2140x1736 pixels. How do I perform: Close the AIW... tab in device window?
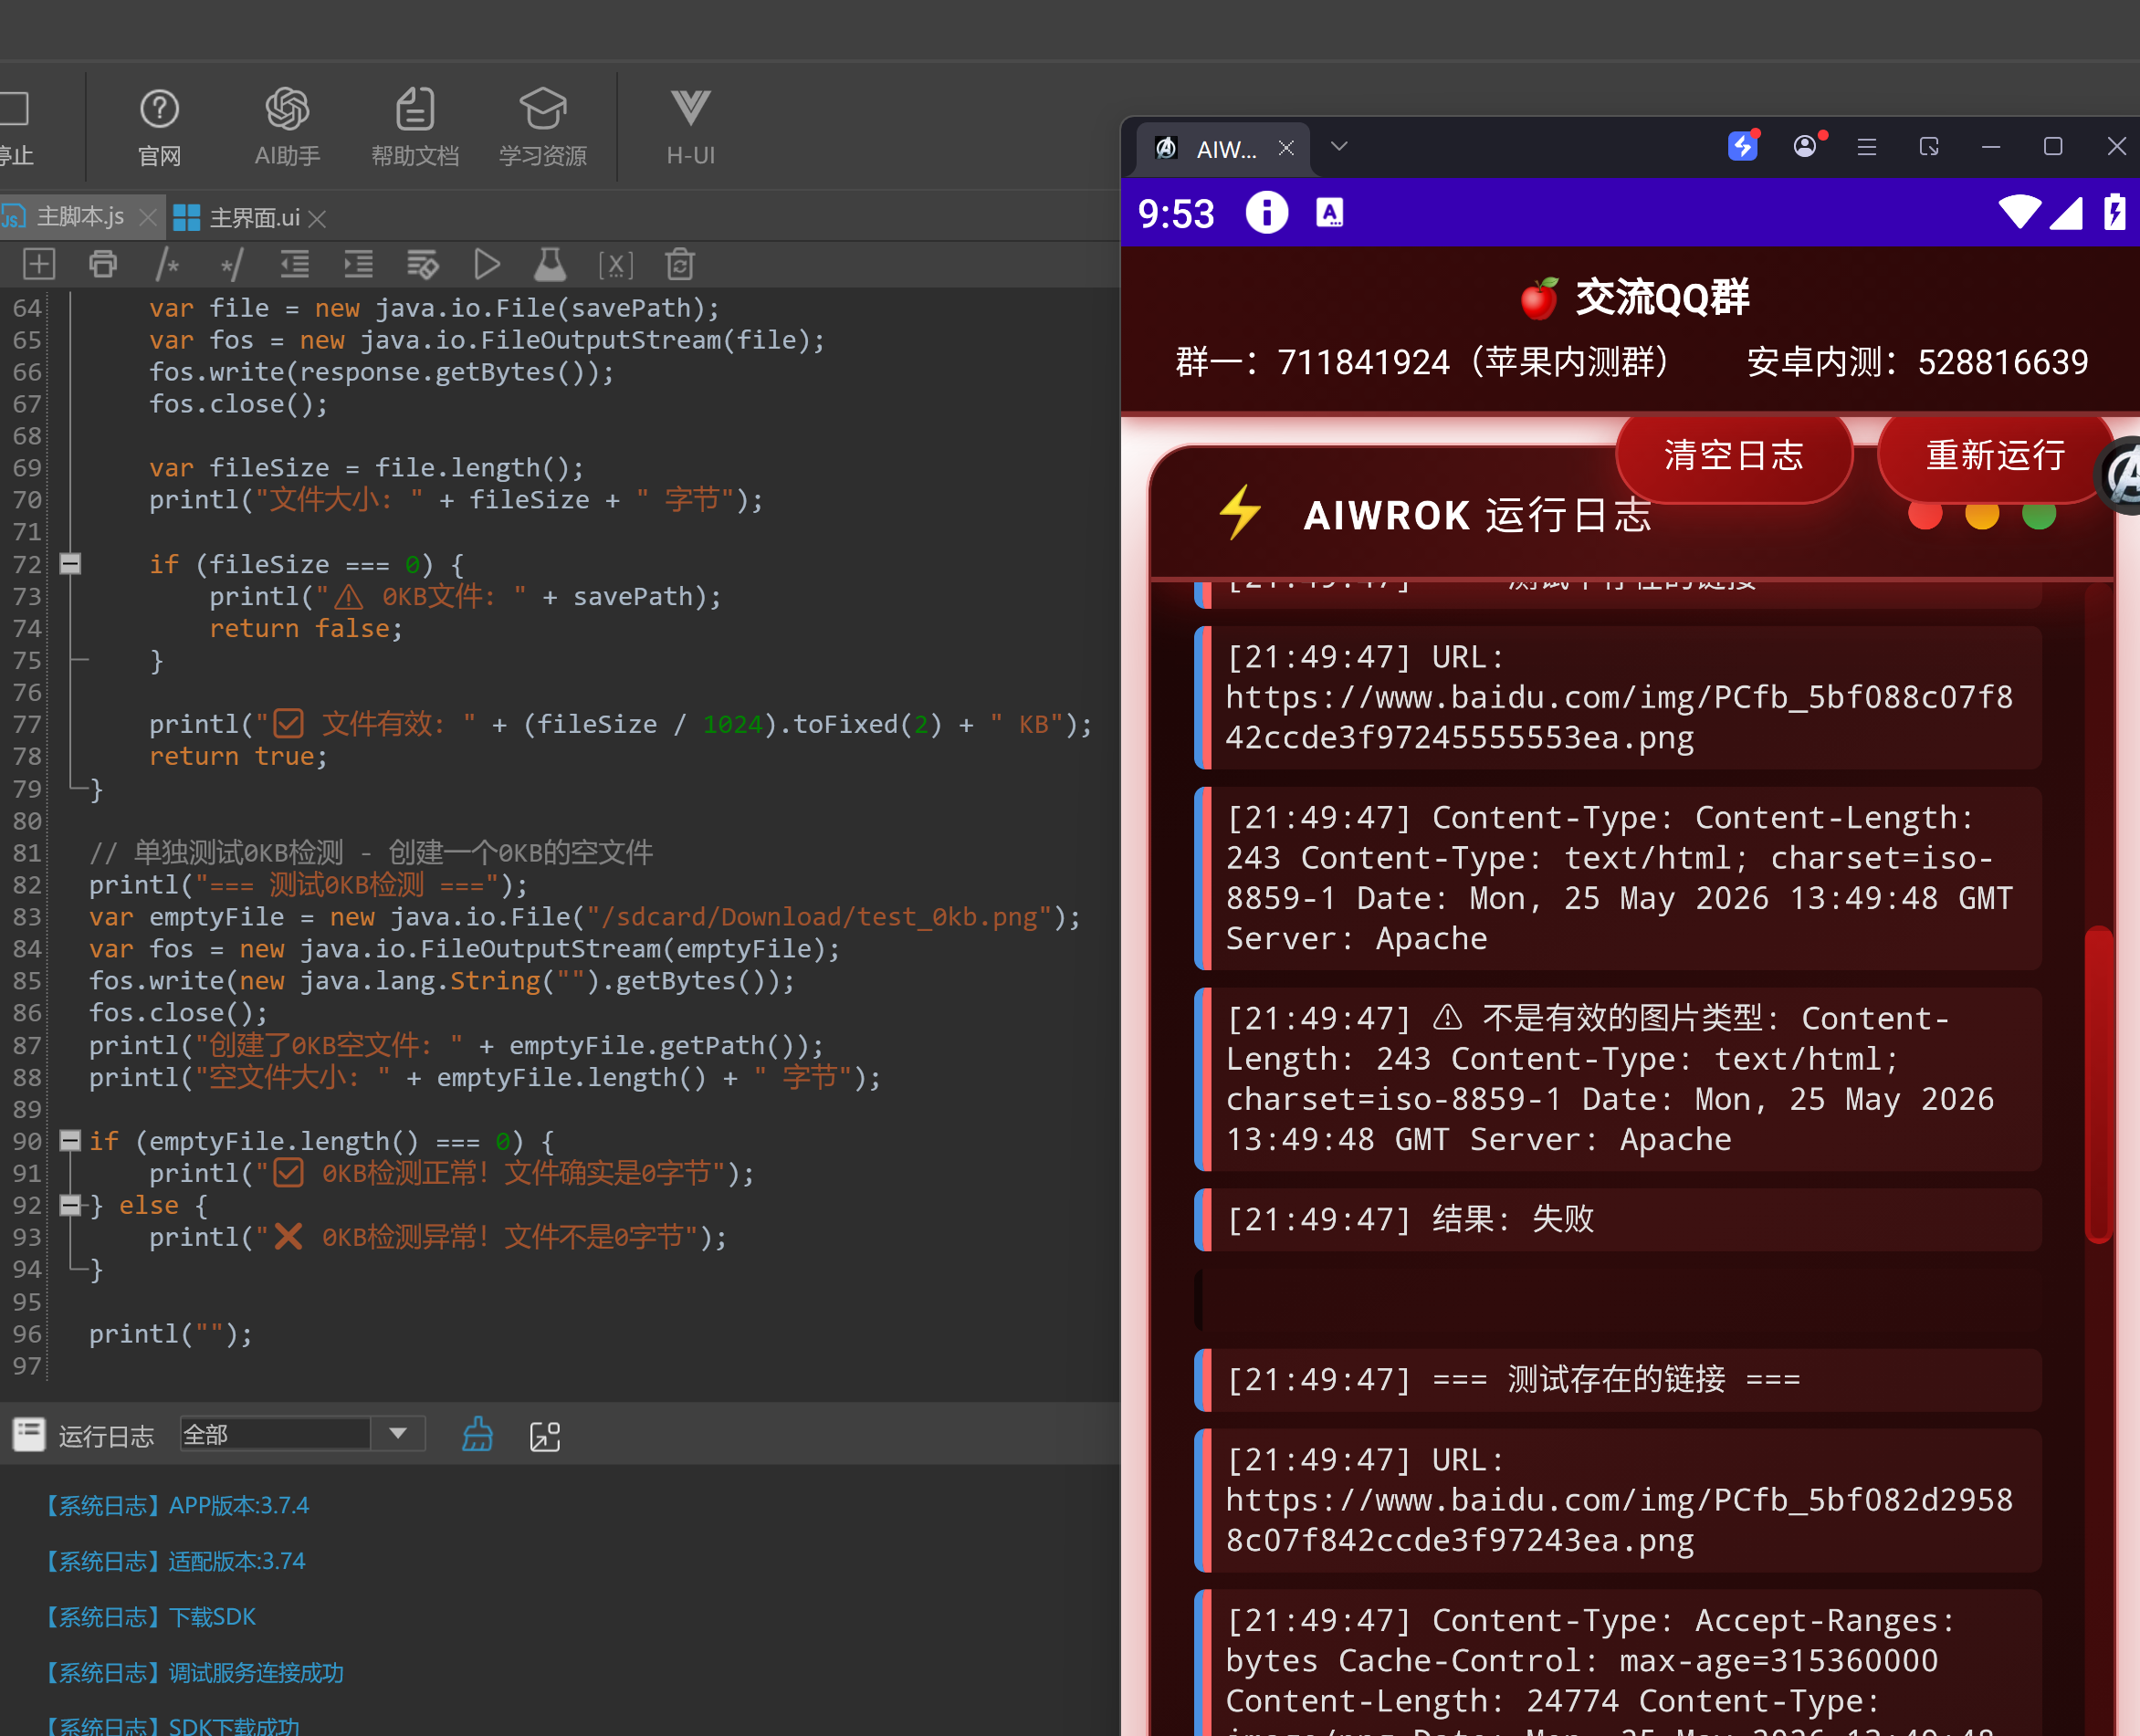tap(1286, 148)
